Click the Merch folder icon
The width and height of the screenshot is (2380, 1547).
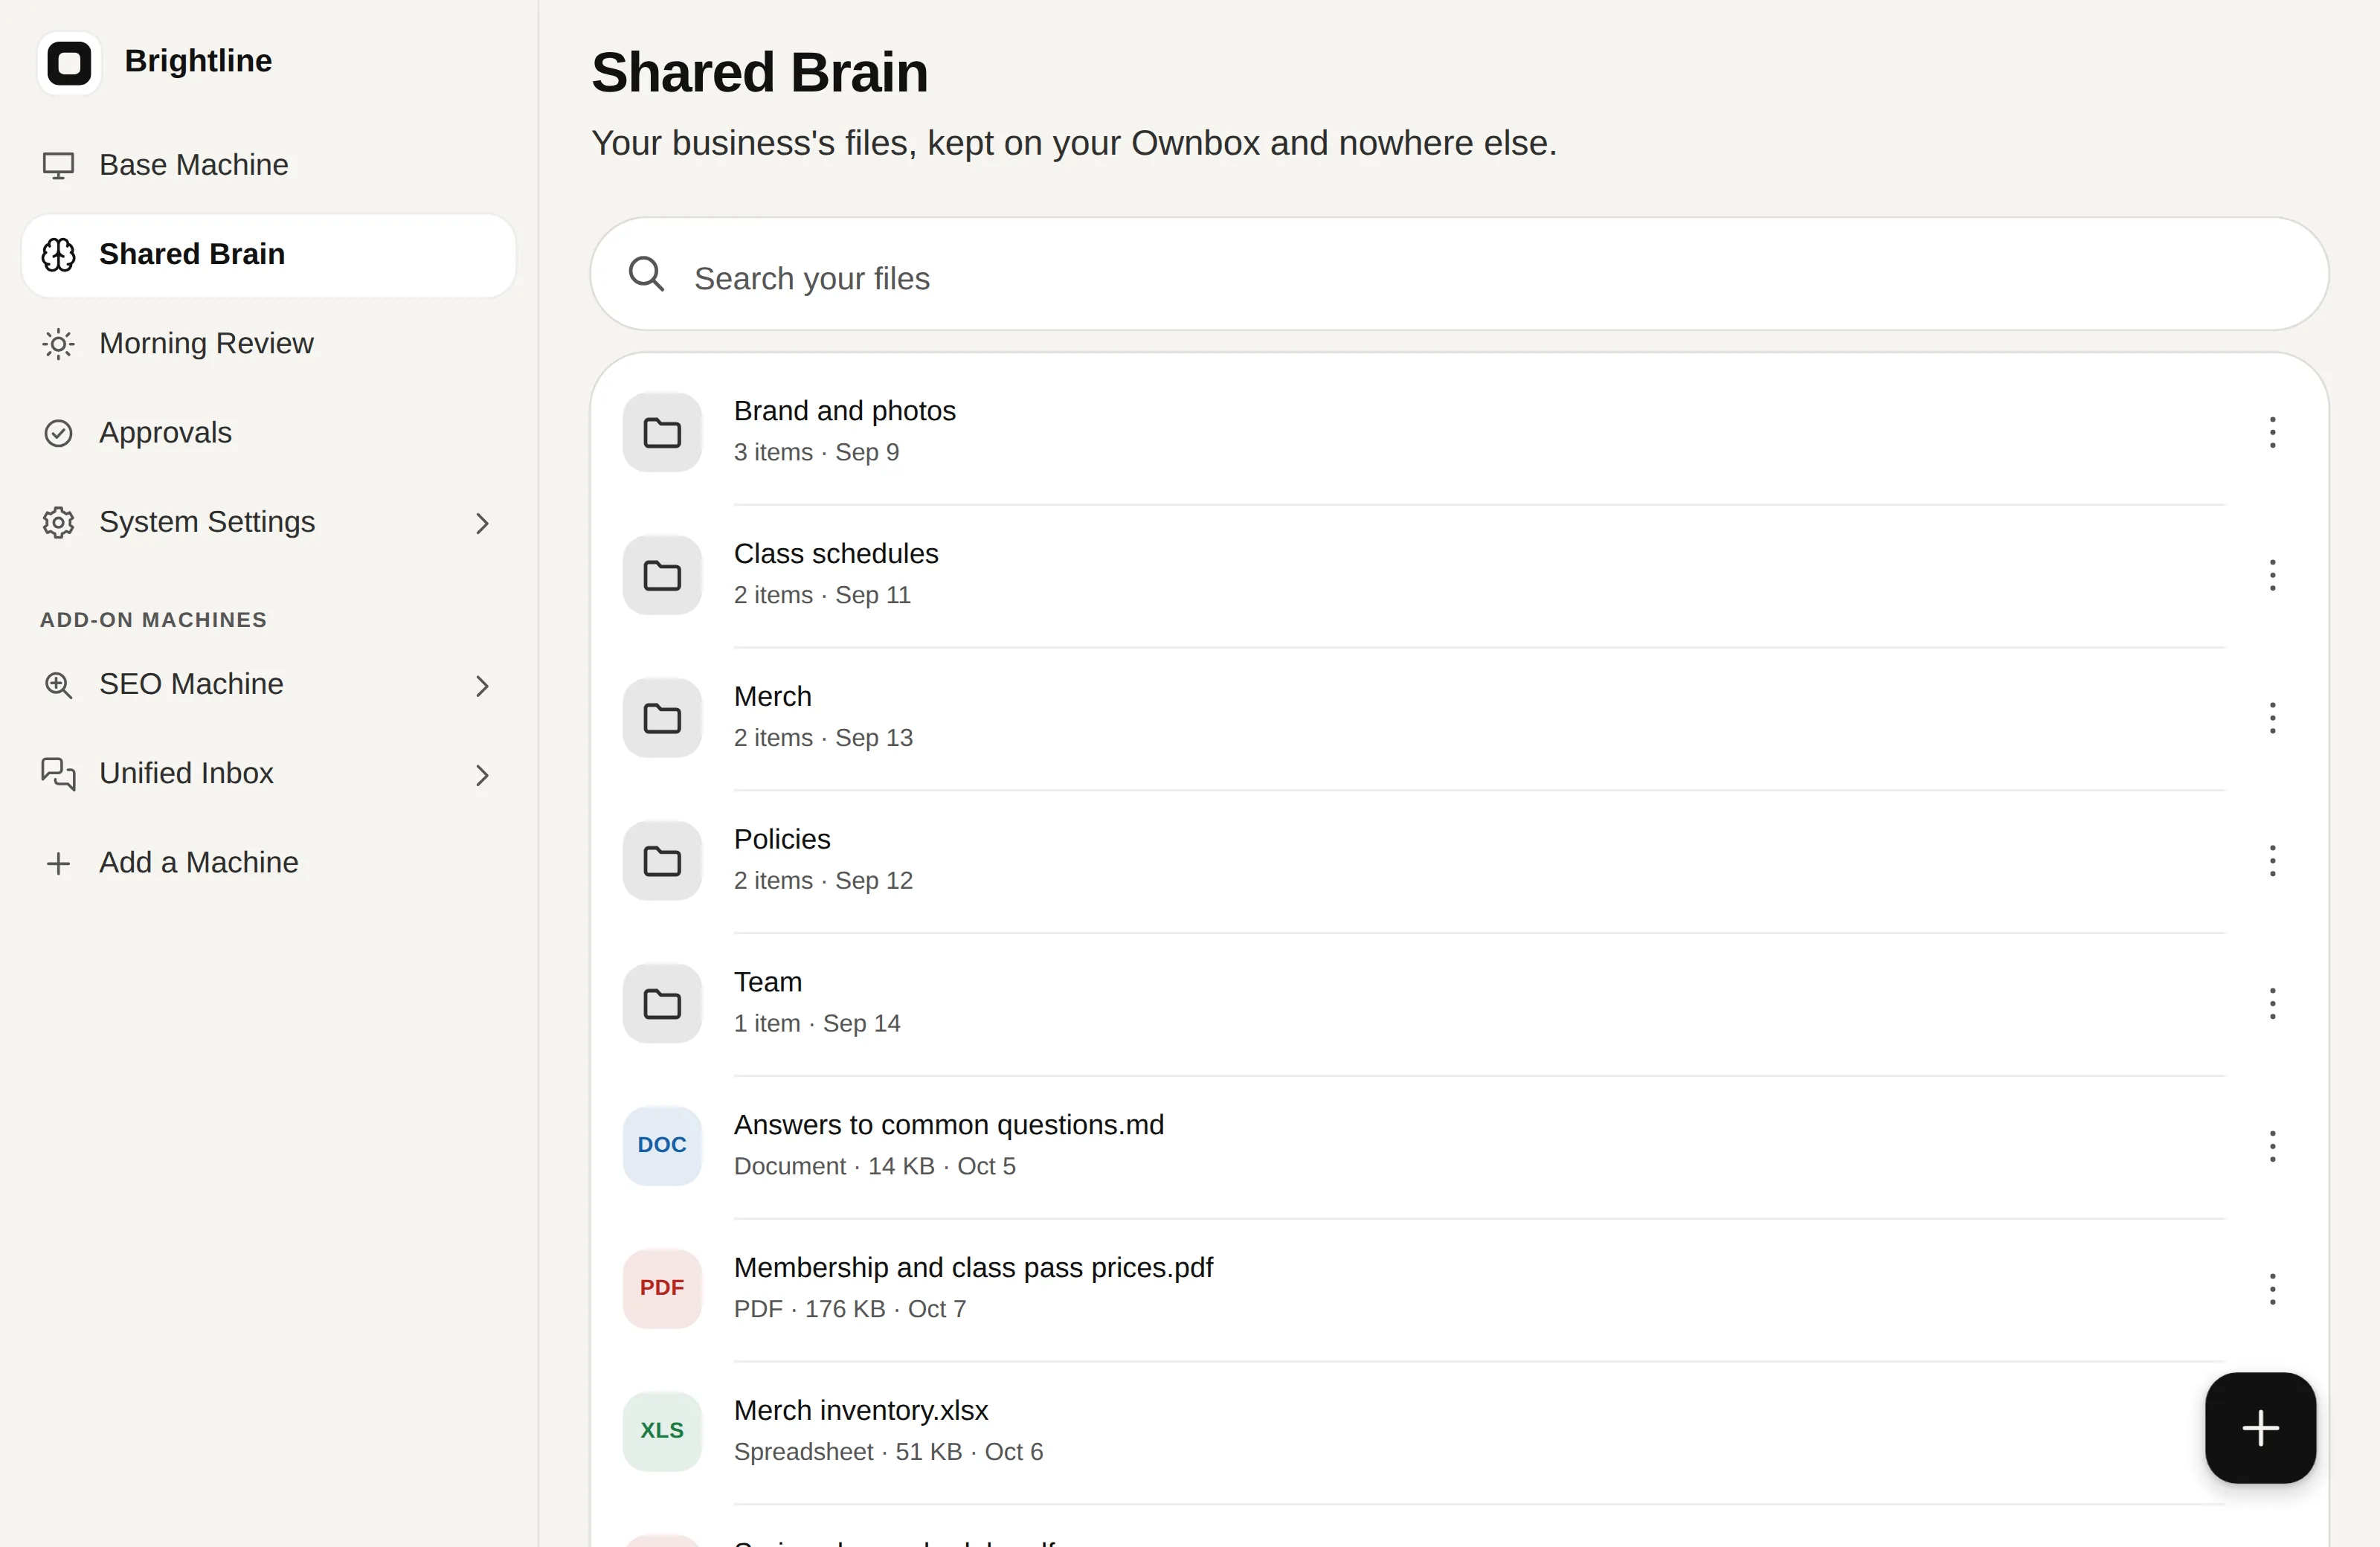click(x=662, y=718)
